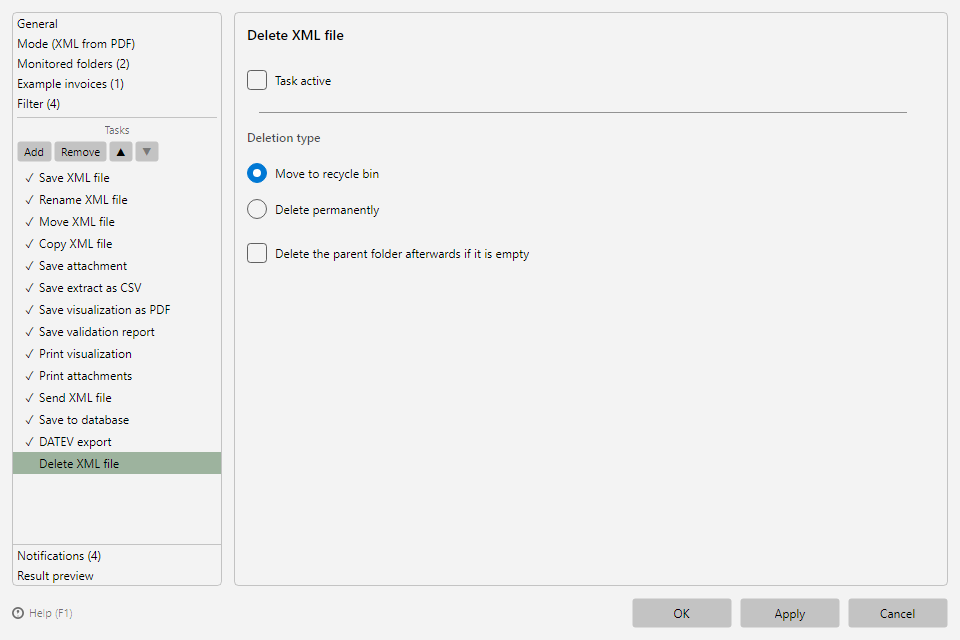Select the Save XML file task
Screen dimensions: 960x640
coord(116,178)
